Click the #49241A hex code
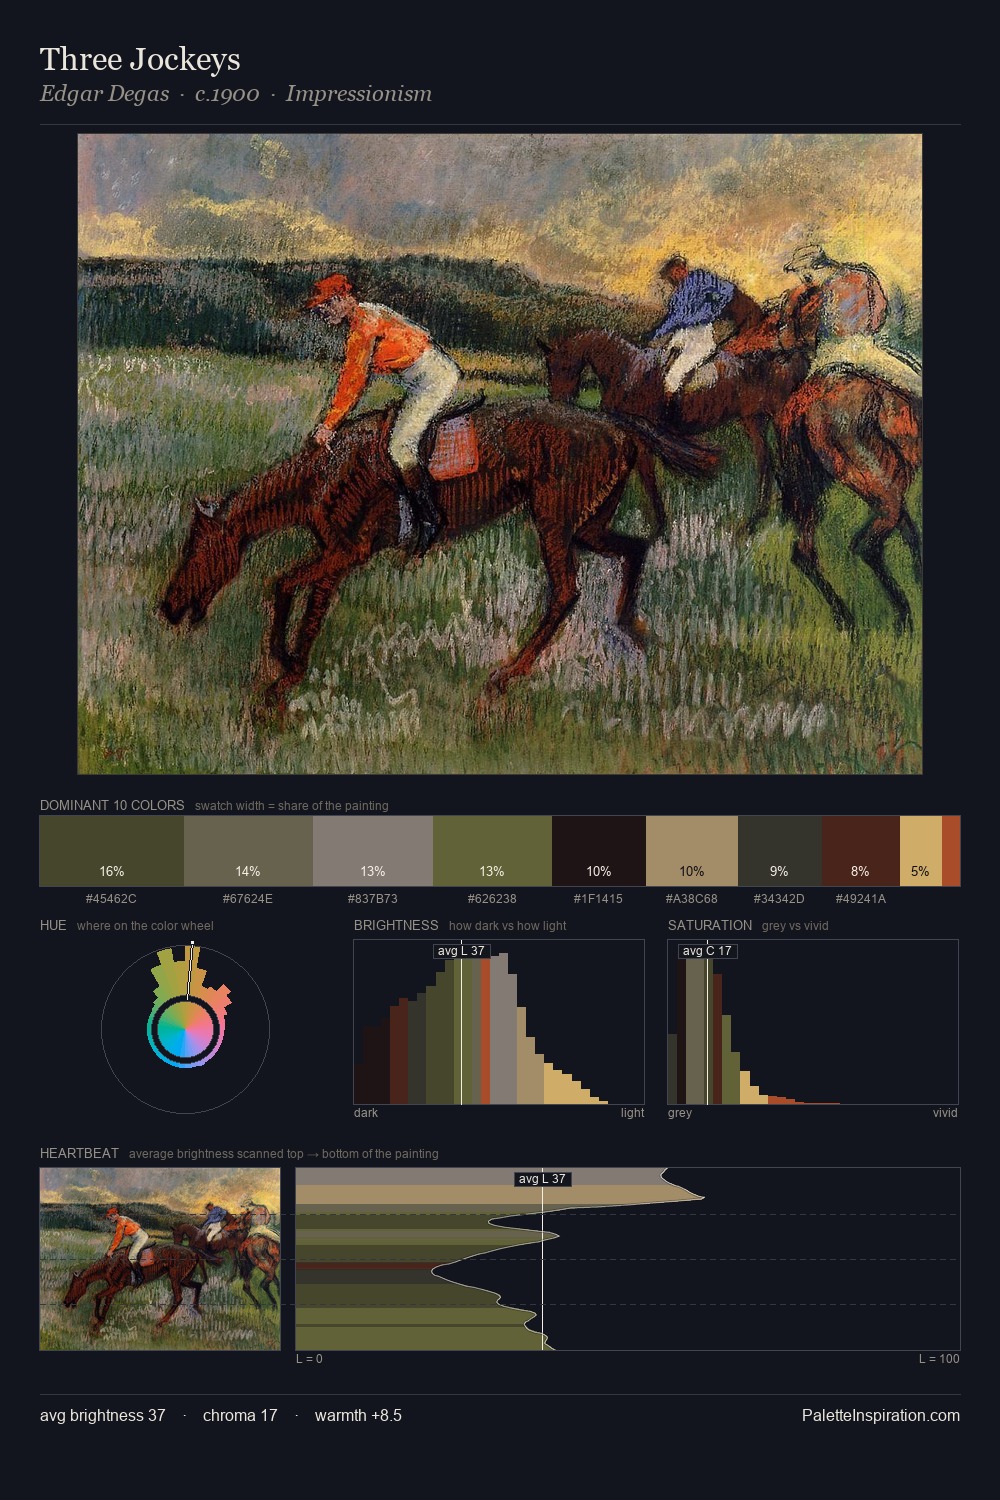1000x1500 pixels. coord(861,899)
